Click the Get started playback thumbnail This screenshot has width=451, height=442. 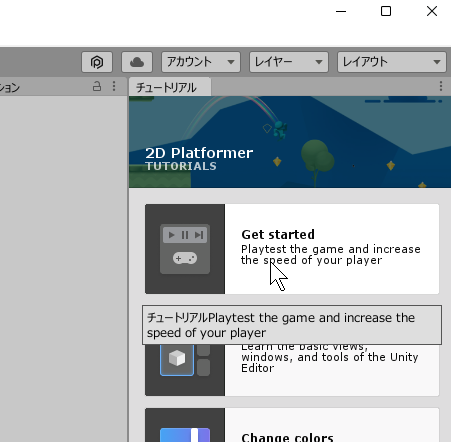(x=185, y=249)
